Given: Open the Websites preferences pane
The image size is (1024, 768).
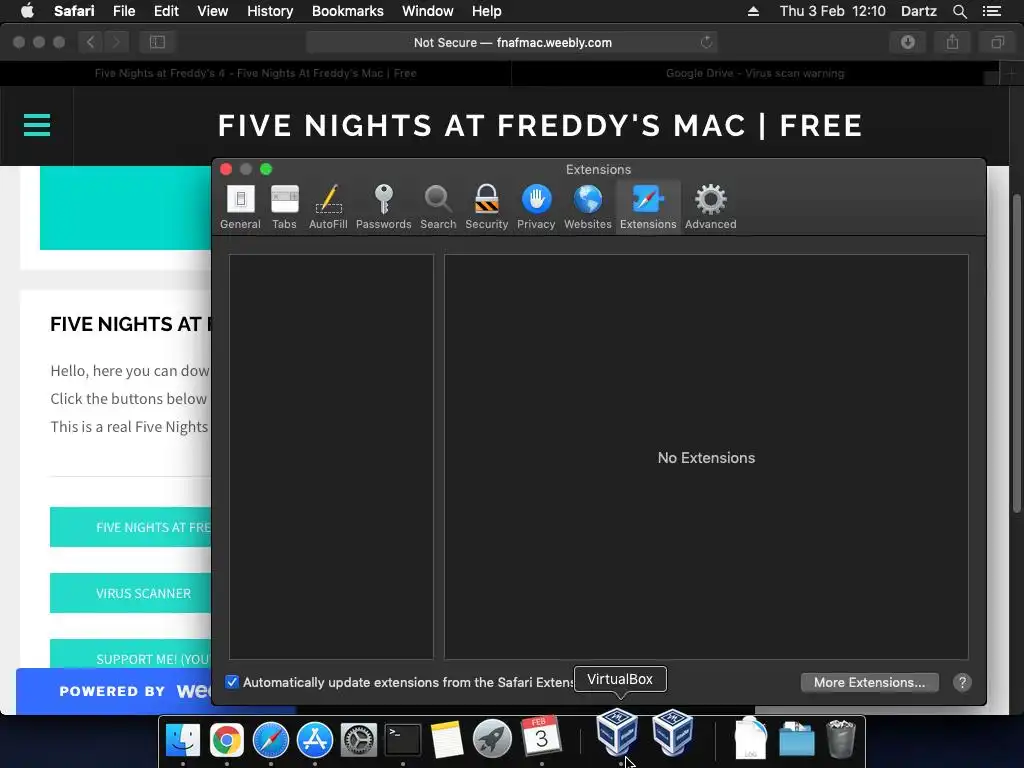Looking at the screenshot, I should click(588, 207).
